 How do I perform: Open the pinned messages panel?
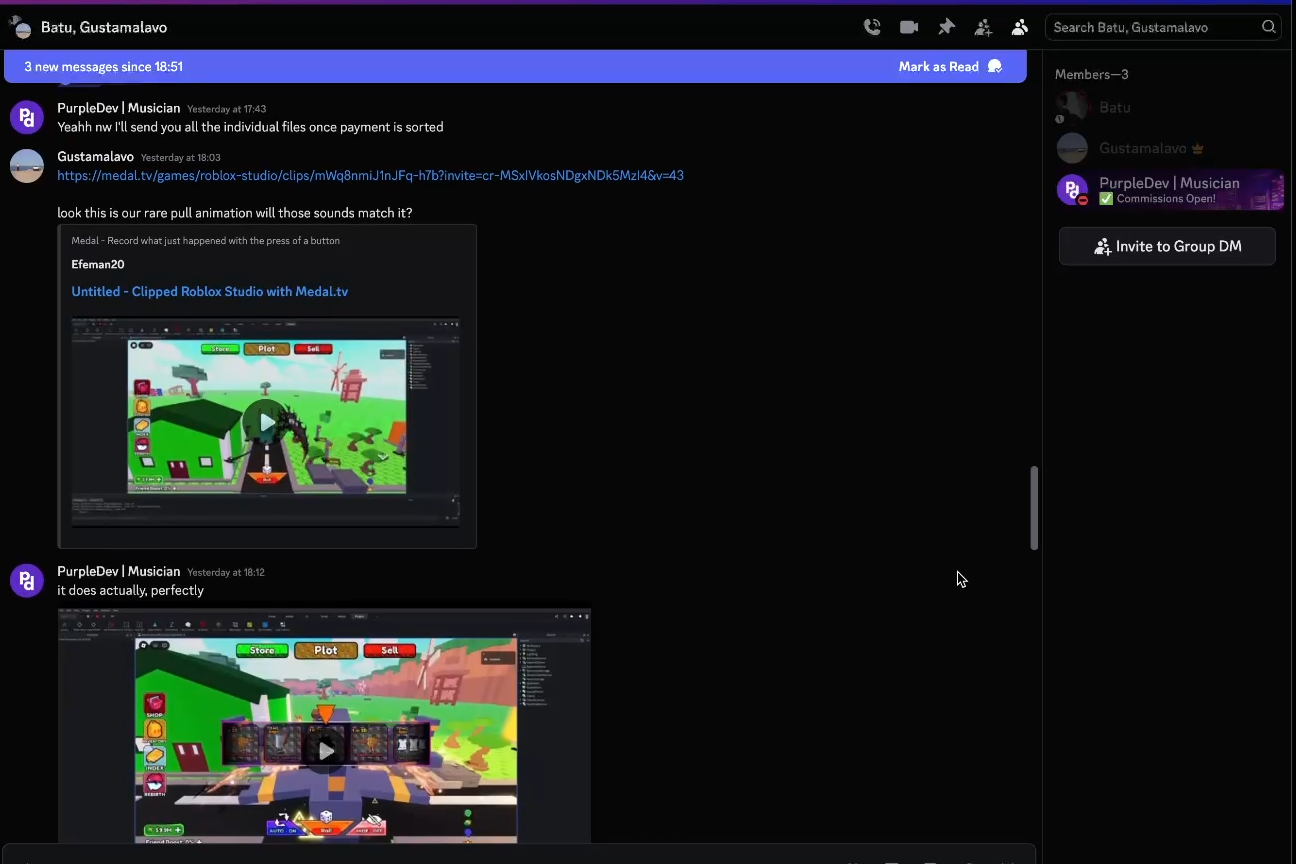pos(946,27)
